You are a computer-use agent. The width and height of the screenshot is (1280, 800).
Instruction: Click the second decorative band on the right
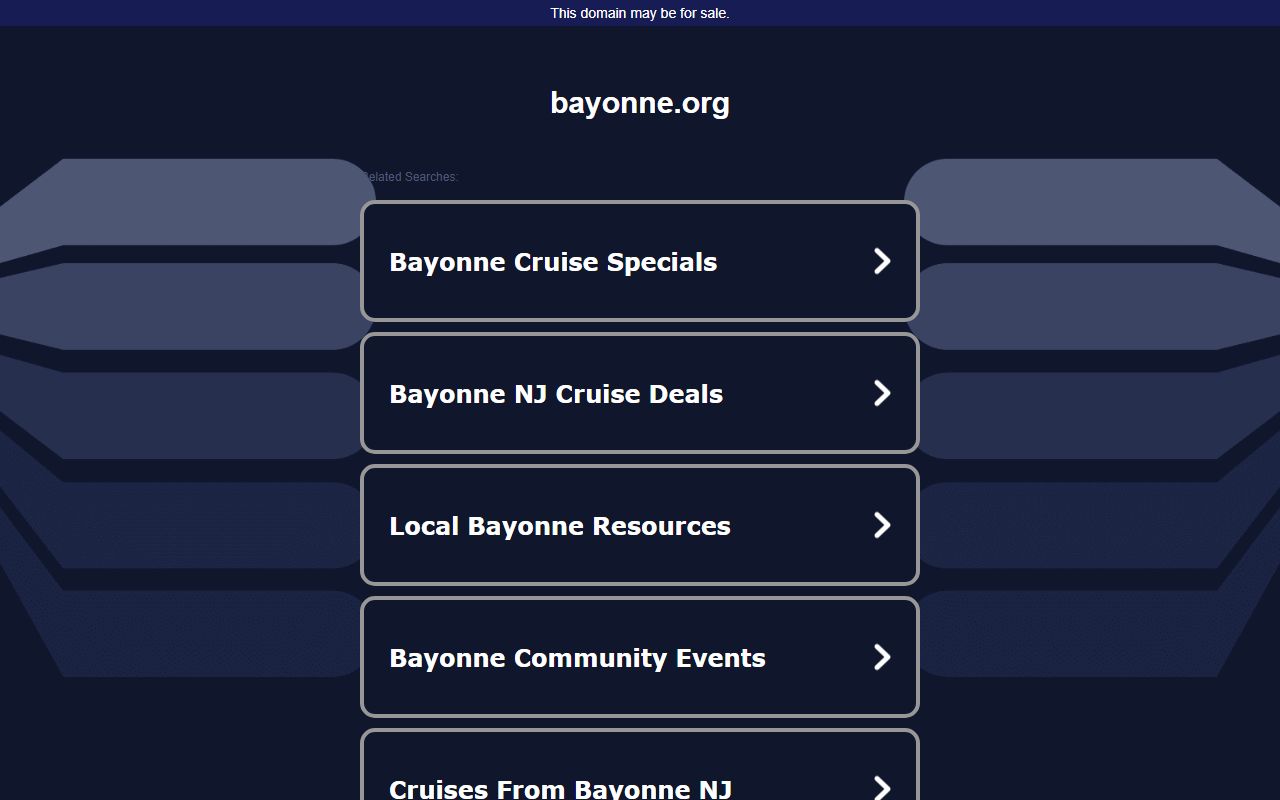(x=1080, y=307)
